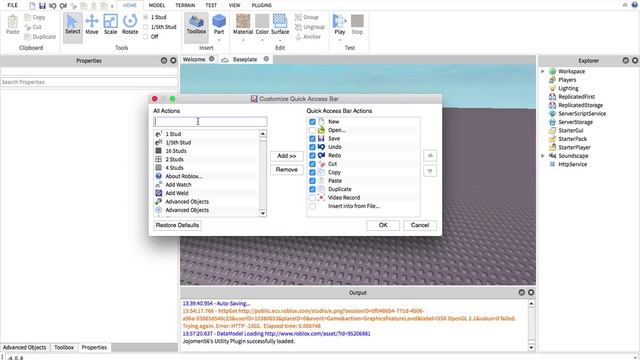Select Lighting in the Explorer

[x=568, y=88]
